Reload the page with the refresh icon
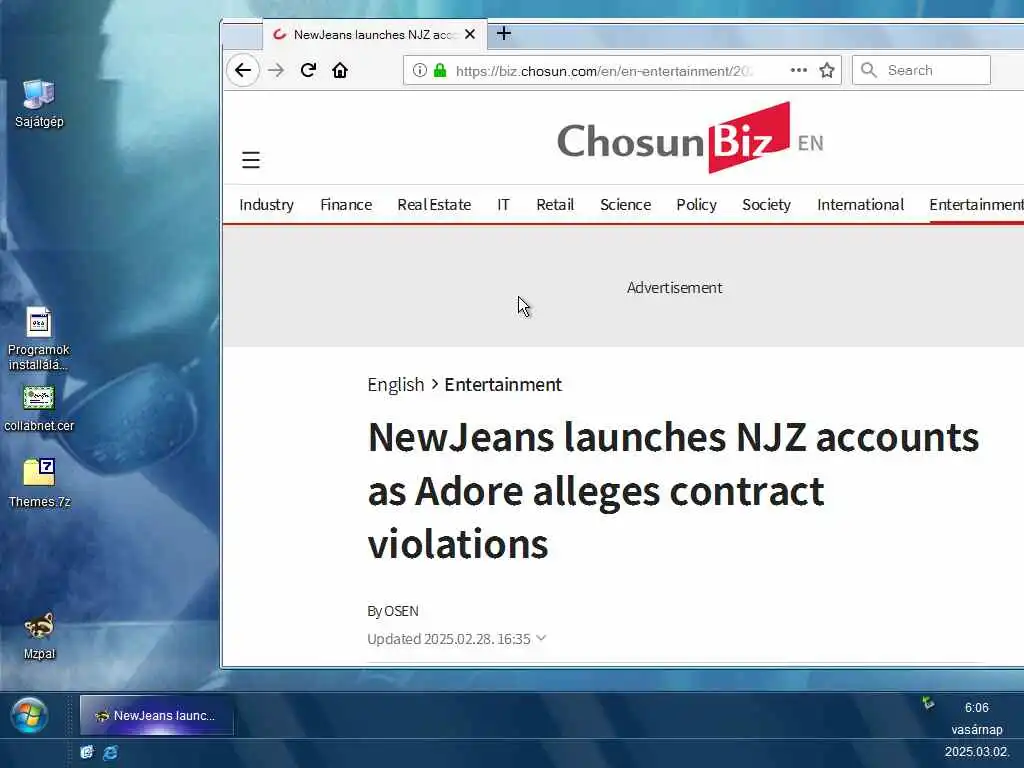 308,70
